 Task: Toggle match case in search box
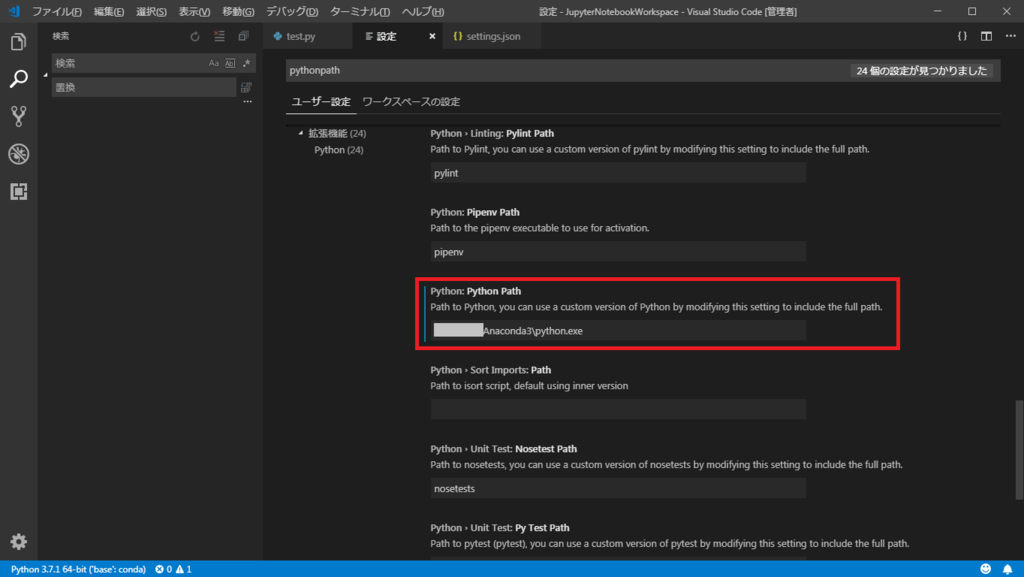pos(214,63)
